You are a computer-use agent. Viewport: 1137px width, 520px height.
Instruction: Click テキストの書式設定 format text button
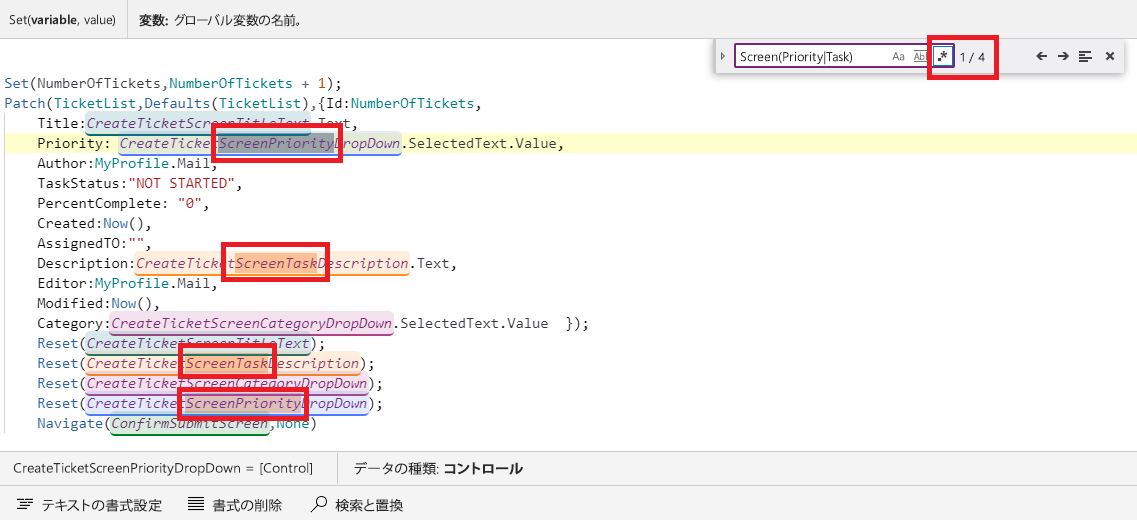[x=90, y=505]
